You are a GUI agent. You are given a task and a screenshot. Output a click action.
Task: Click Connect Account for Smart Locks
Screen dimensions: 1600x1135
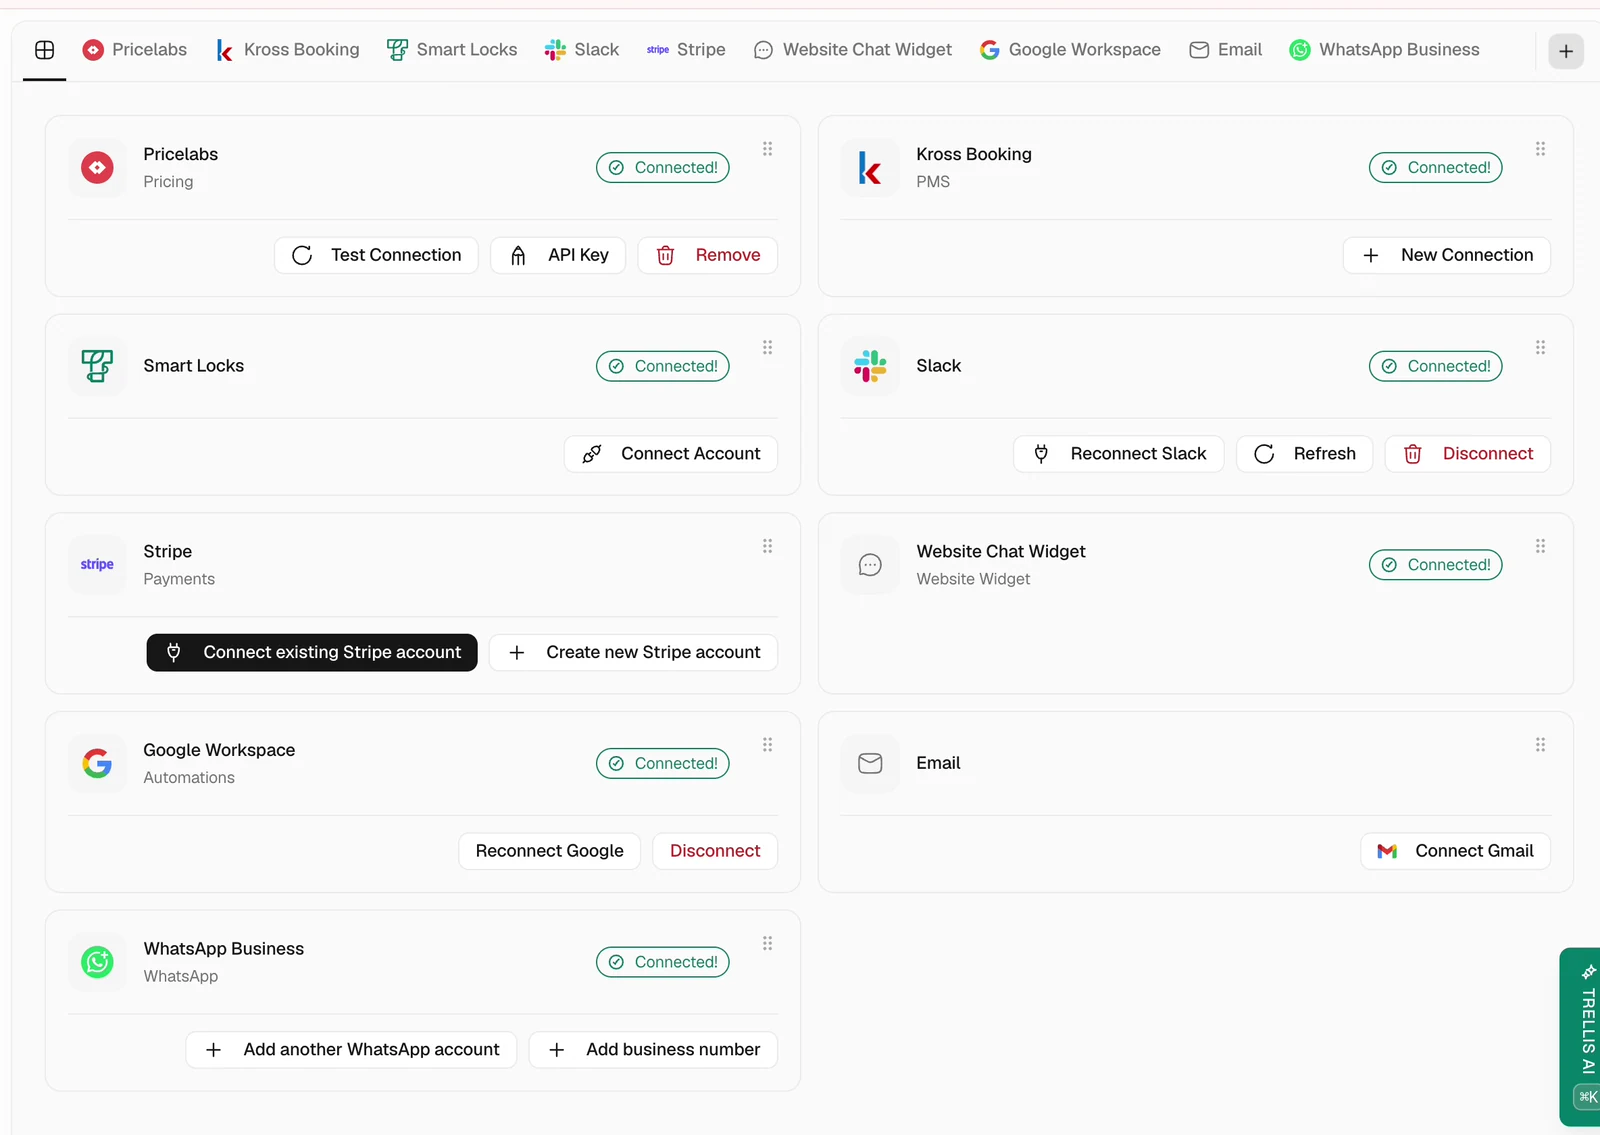671,454
